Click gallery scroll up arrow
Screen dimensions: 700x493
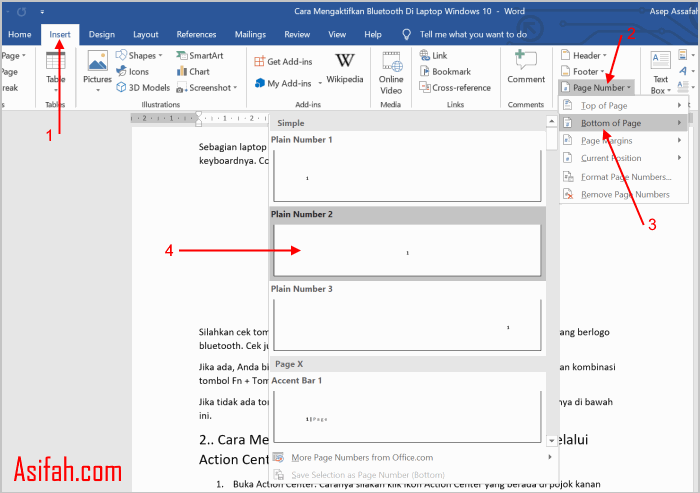coord(552,121)
